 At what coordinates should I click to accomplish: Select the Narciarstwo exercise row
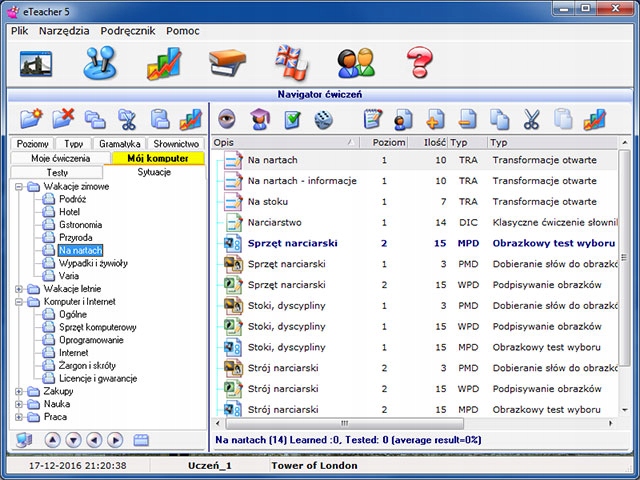point(274,222)
